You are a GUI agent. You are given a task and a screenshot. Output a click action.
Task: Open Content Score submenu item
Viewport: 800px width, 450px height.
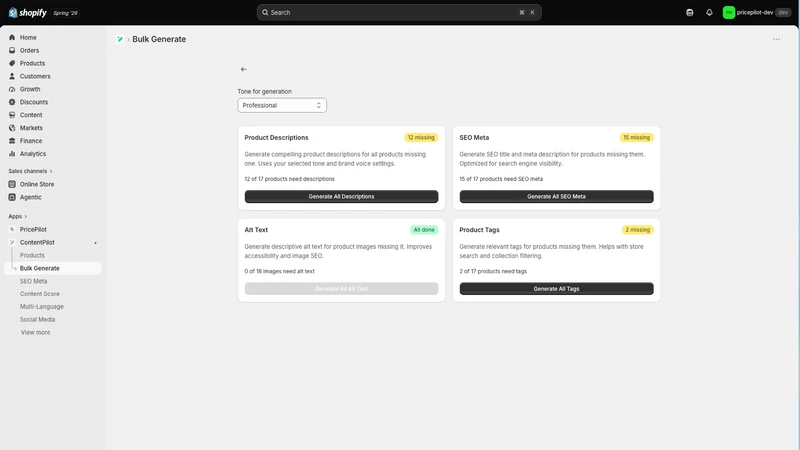(39, 294)
